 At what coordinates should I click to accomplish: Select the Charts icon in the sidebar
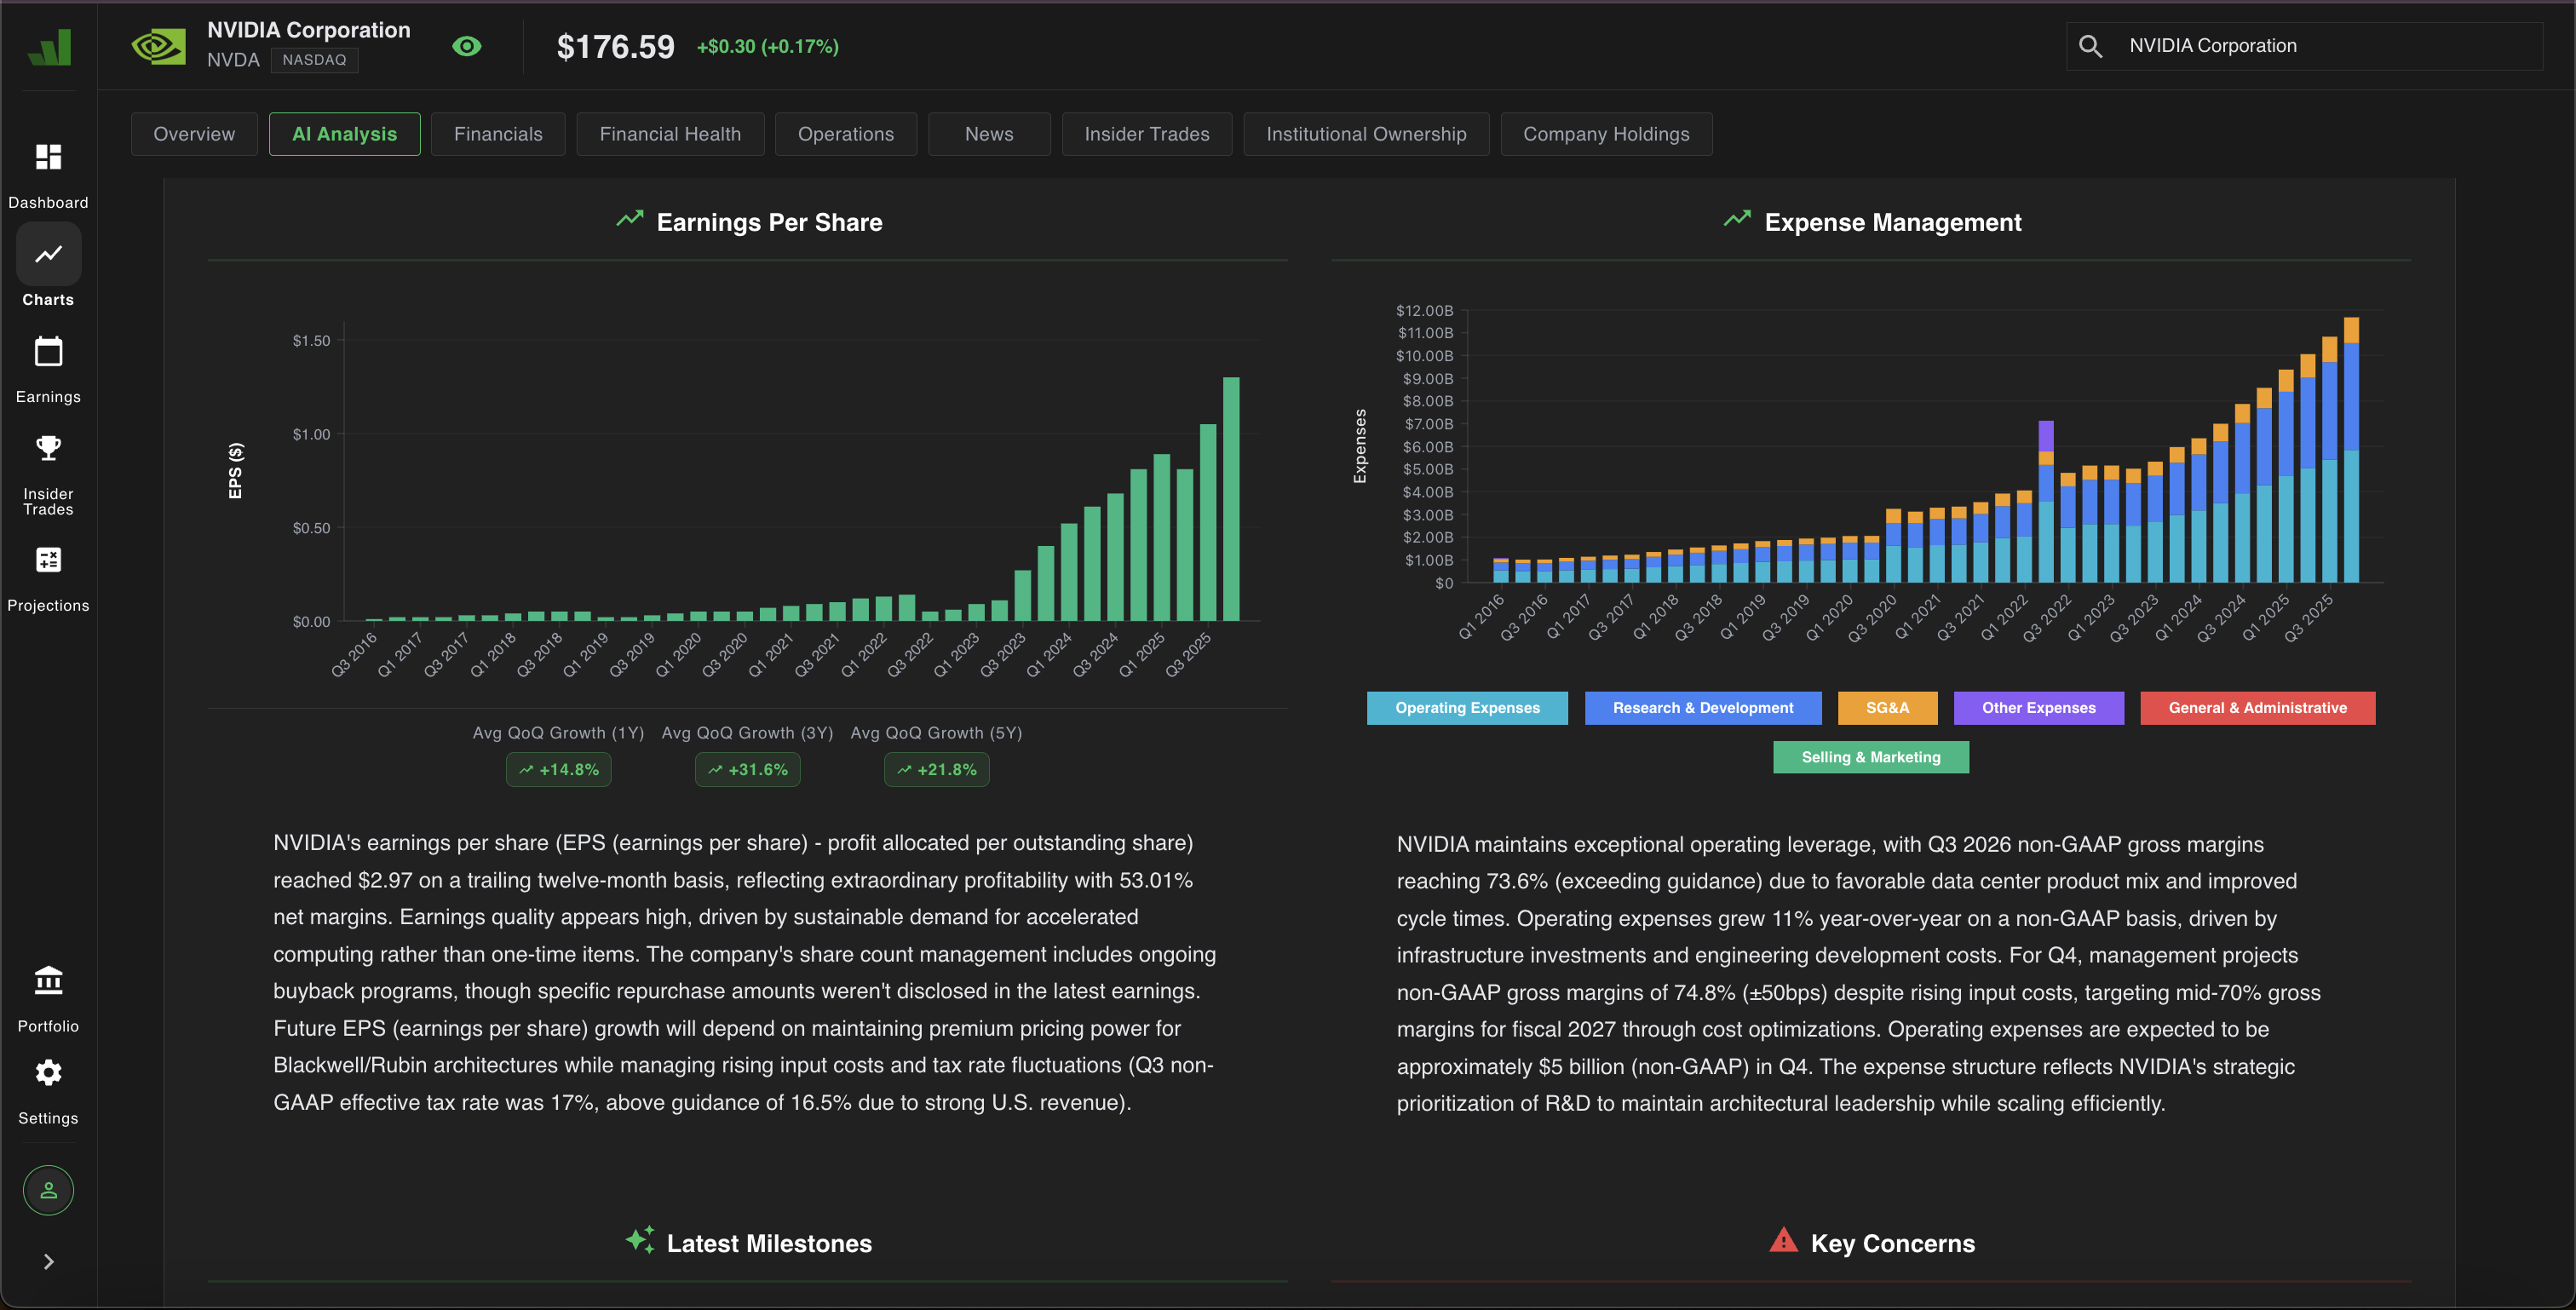[x=48, y=255]
